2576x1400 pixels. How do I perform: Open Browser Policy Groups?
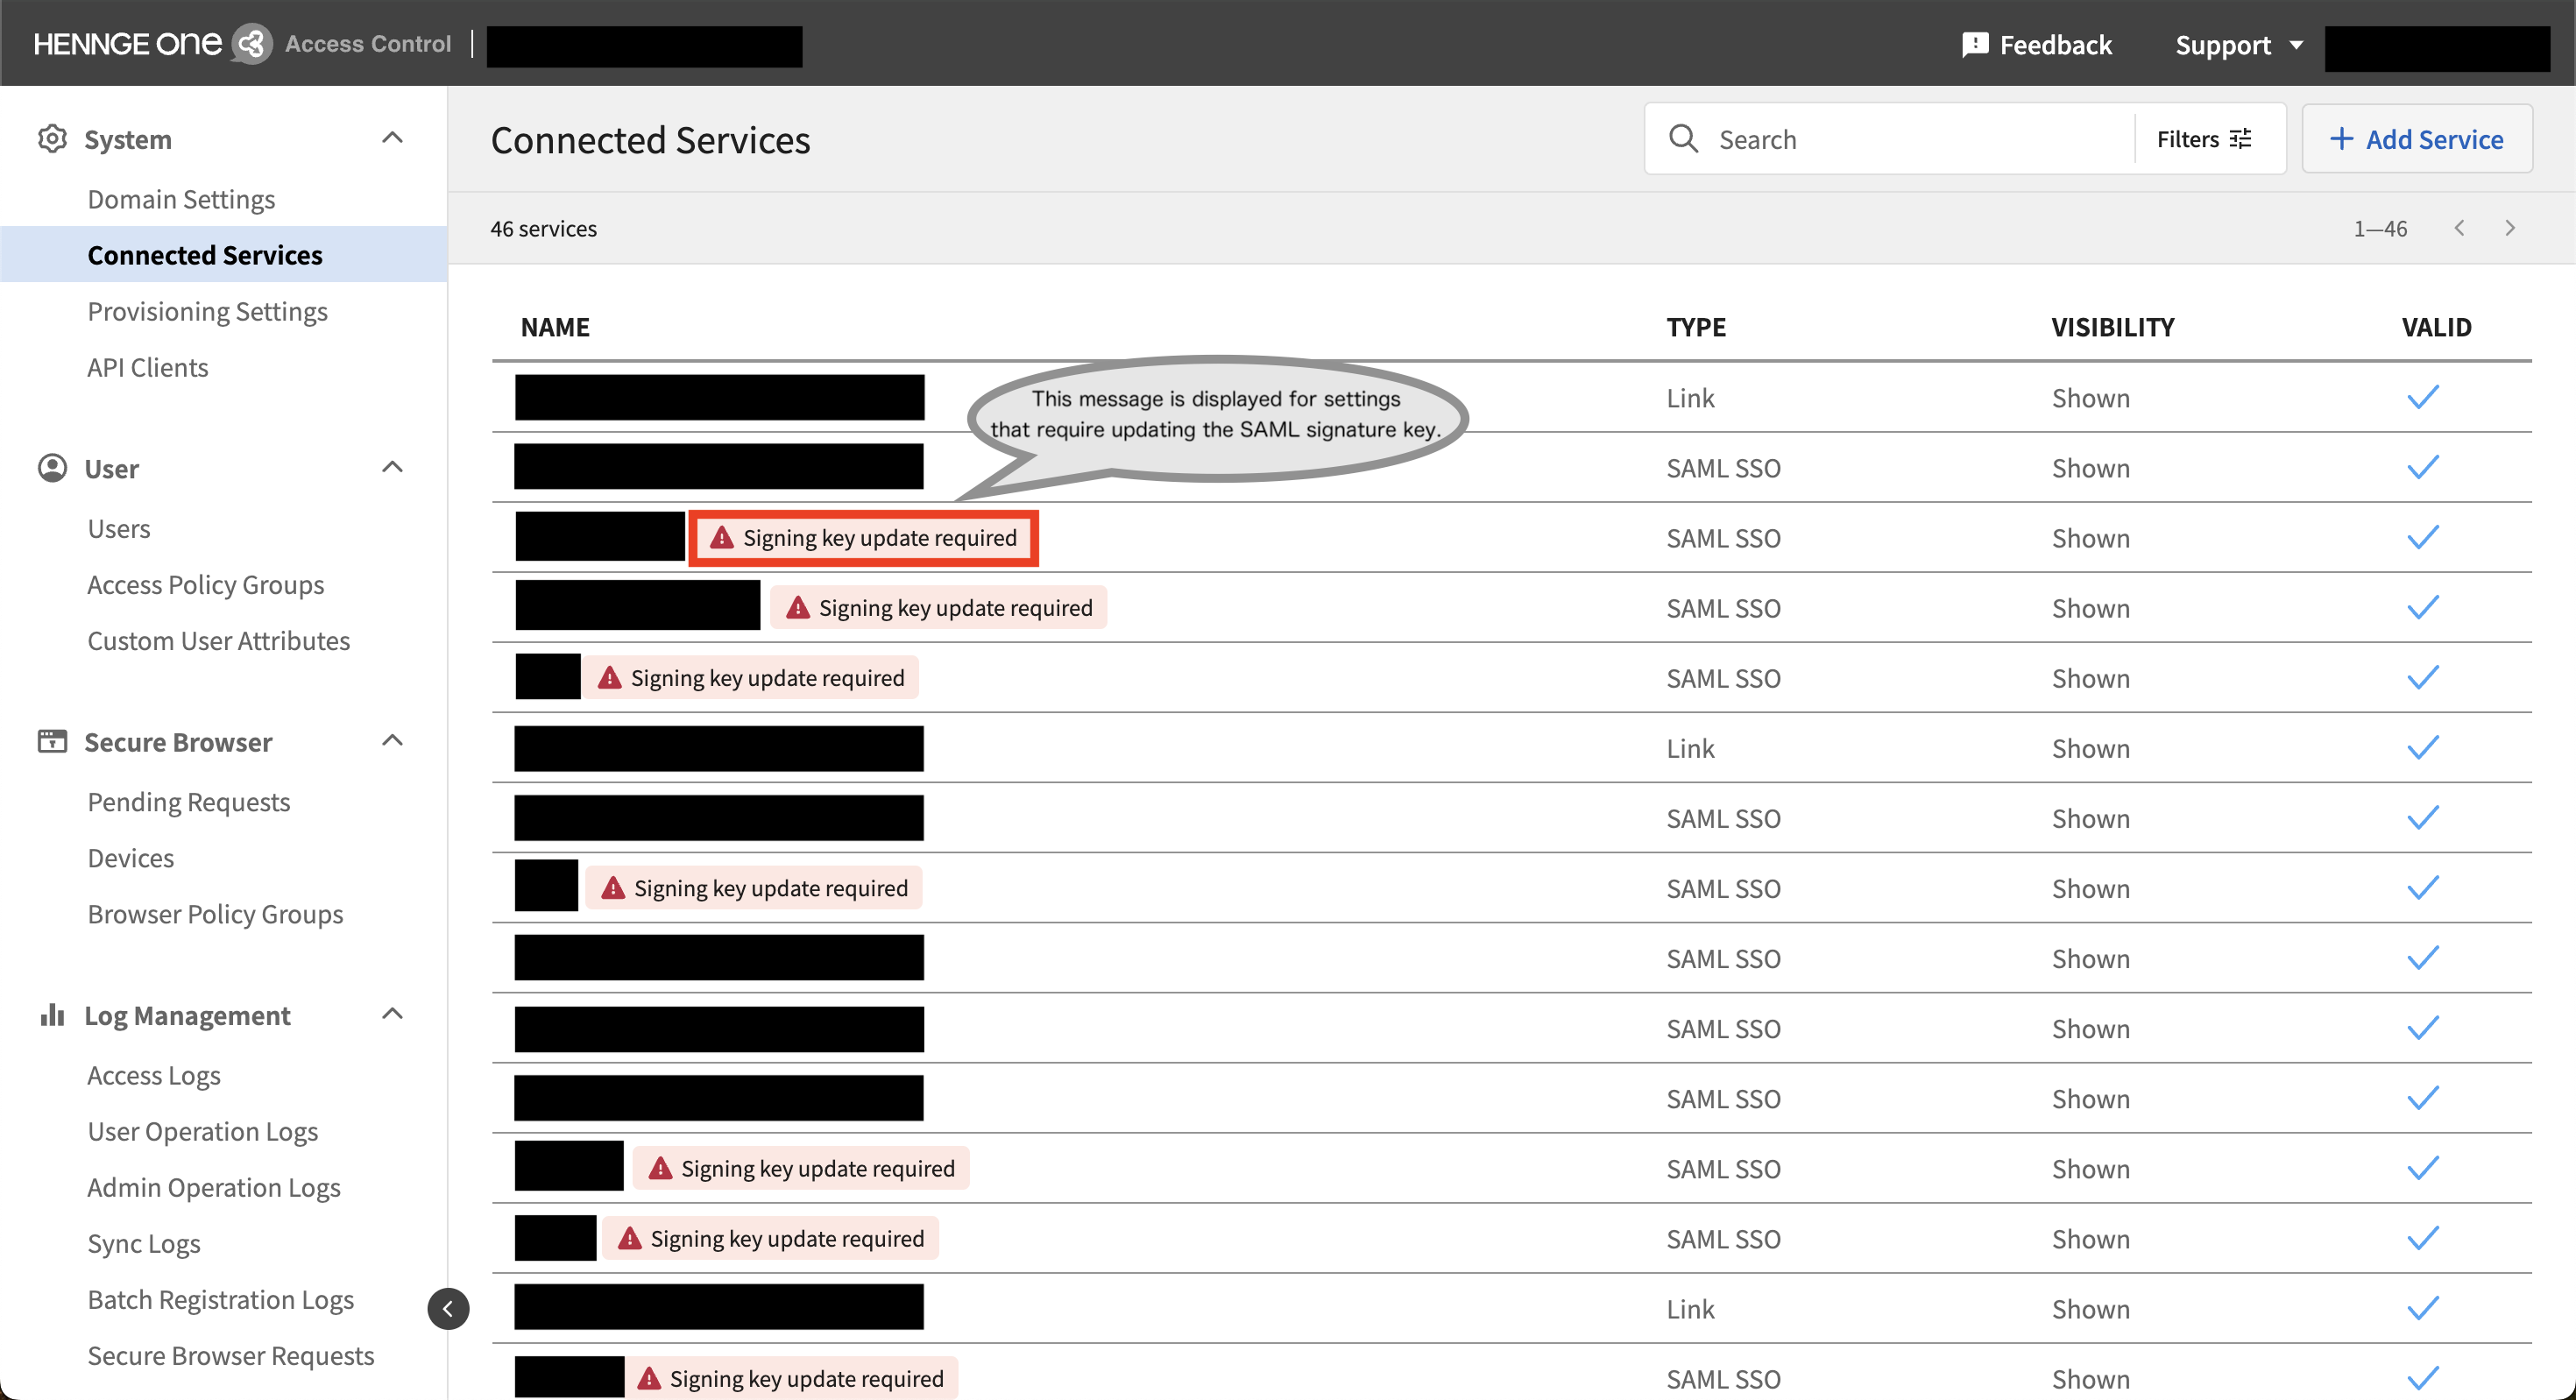click(215, 914)
